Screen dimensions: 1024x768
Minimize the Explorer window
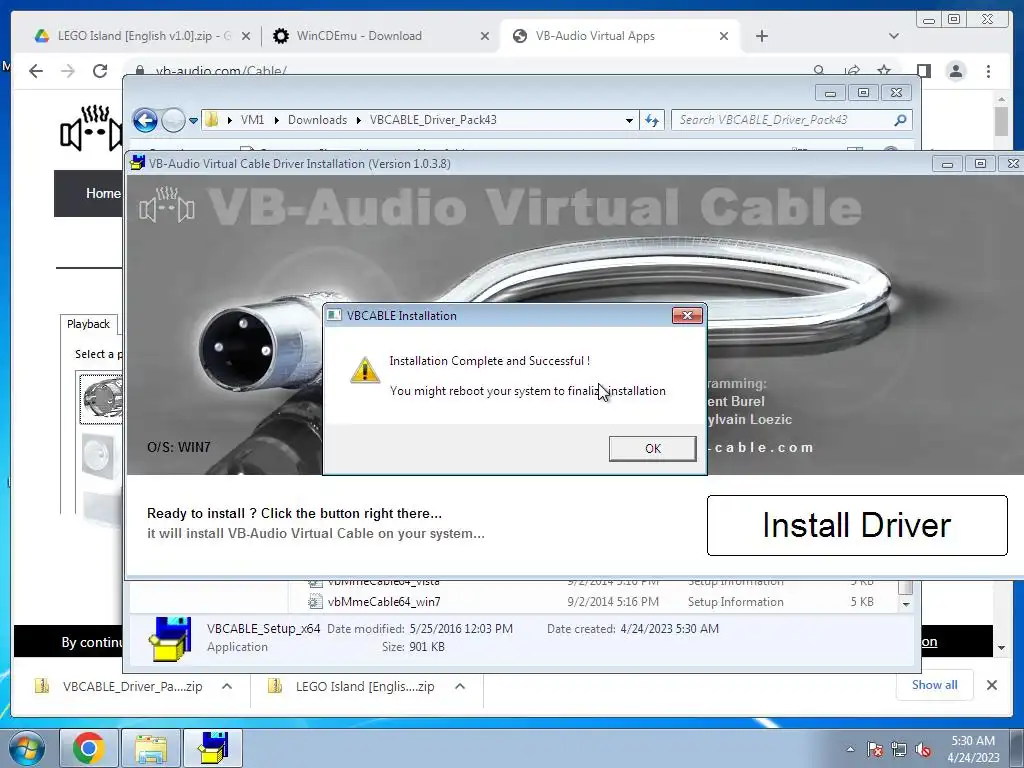[x=831, y=93]
